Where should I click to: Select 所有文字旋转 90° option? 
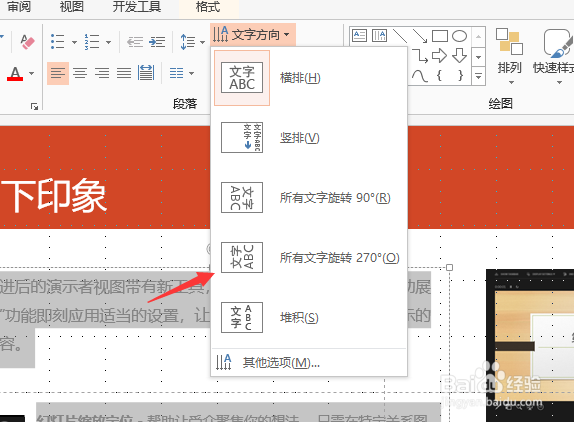point(309,198)
